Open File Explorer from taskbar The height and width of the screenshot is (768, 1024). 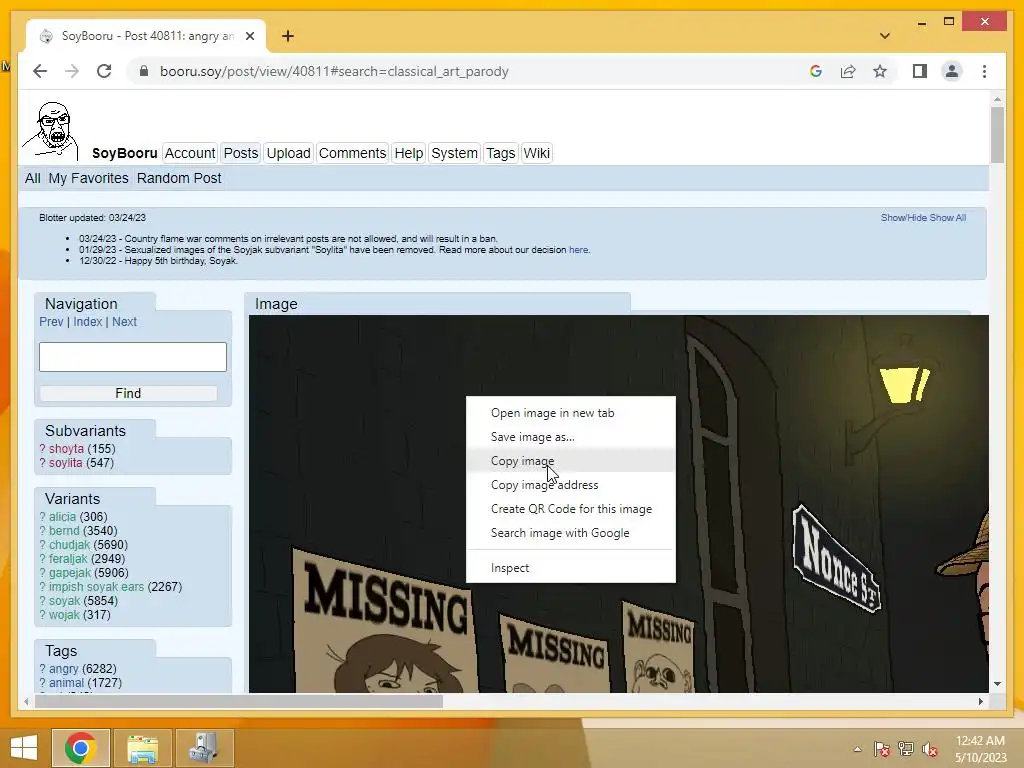tap(142, 747)
